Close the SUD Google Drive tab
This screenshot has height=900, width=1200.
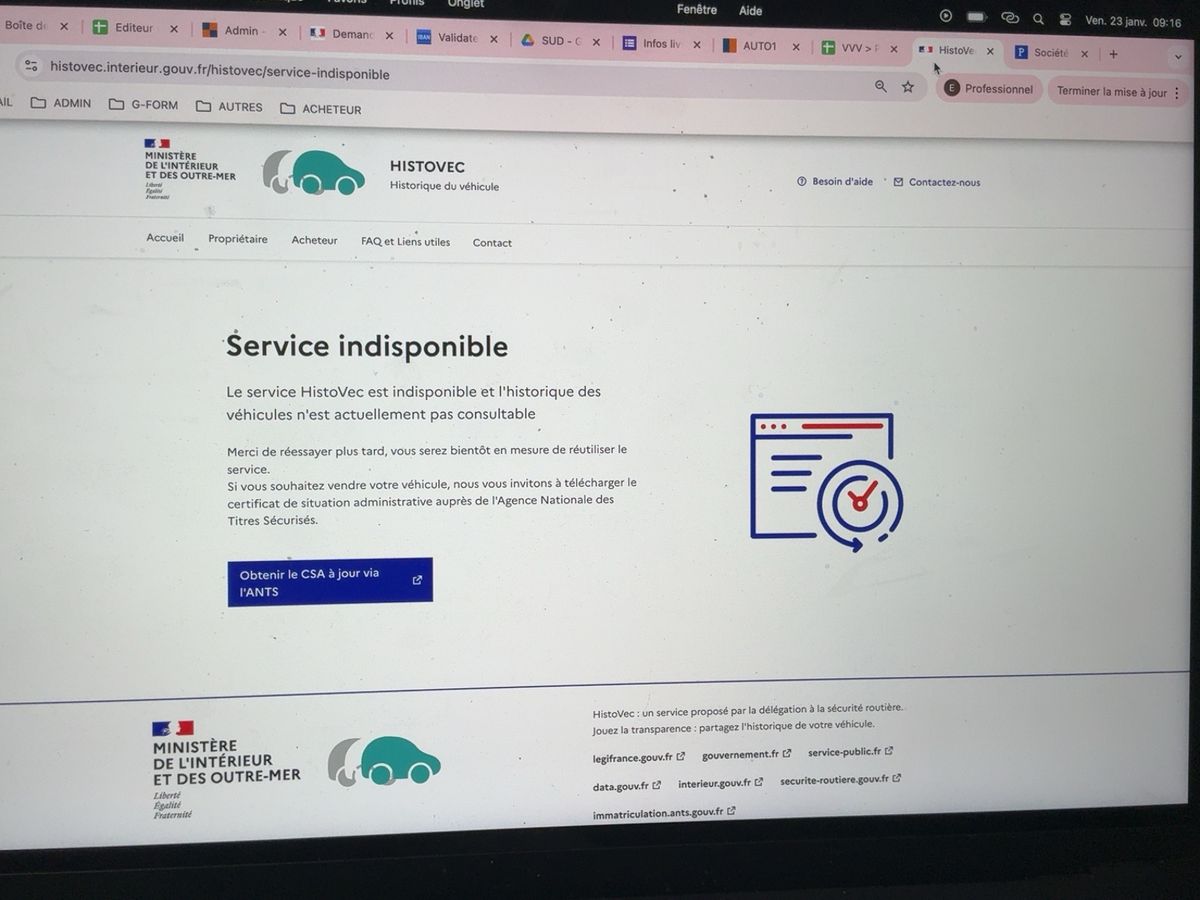tap(597, 42)
